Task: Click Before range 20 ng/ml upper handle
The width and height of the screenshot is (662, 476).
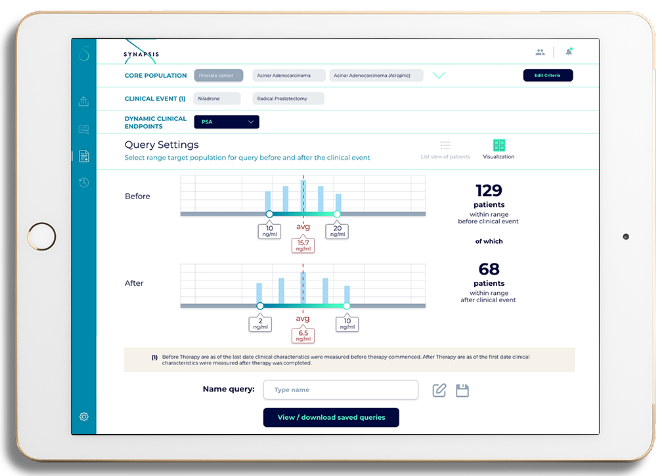Action: (x=337, y=214)
